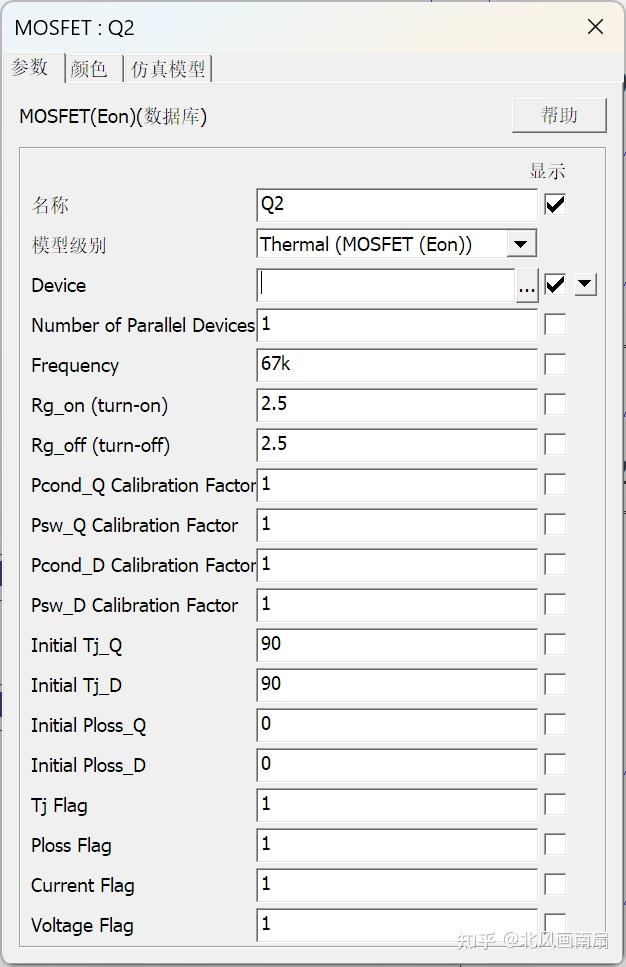Click inside the Device input field
Screen dimensions: 626x967
point(390,285)
